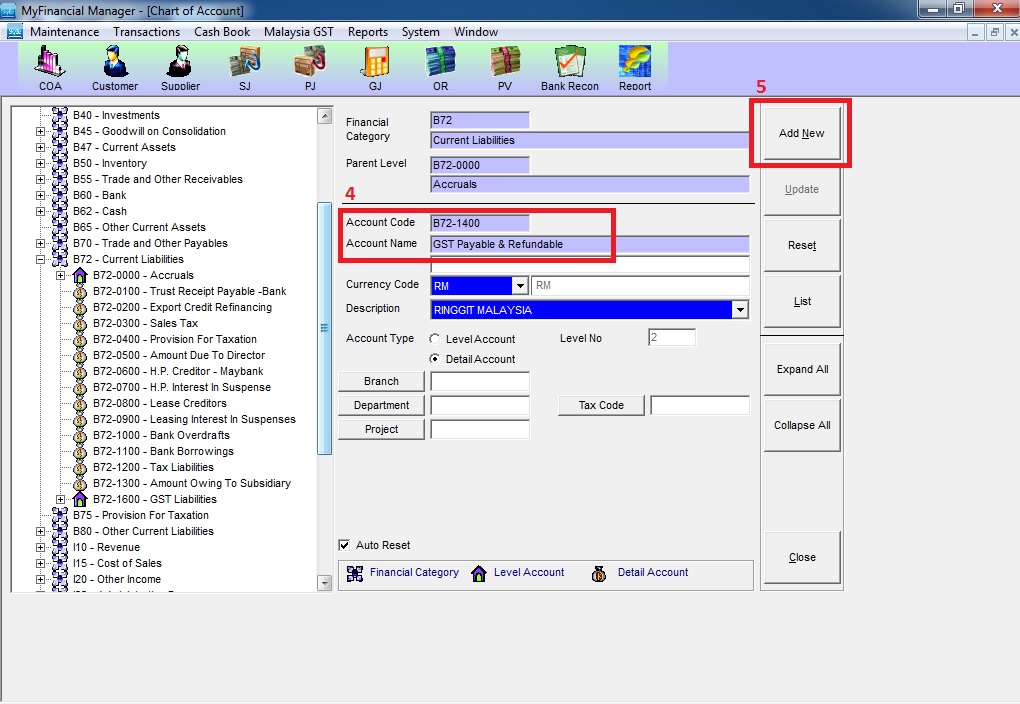This screenshot has height=704, width=1020.
Task: Launch the SJ sales journal icon
Action: pos(245,67)
